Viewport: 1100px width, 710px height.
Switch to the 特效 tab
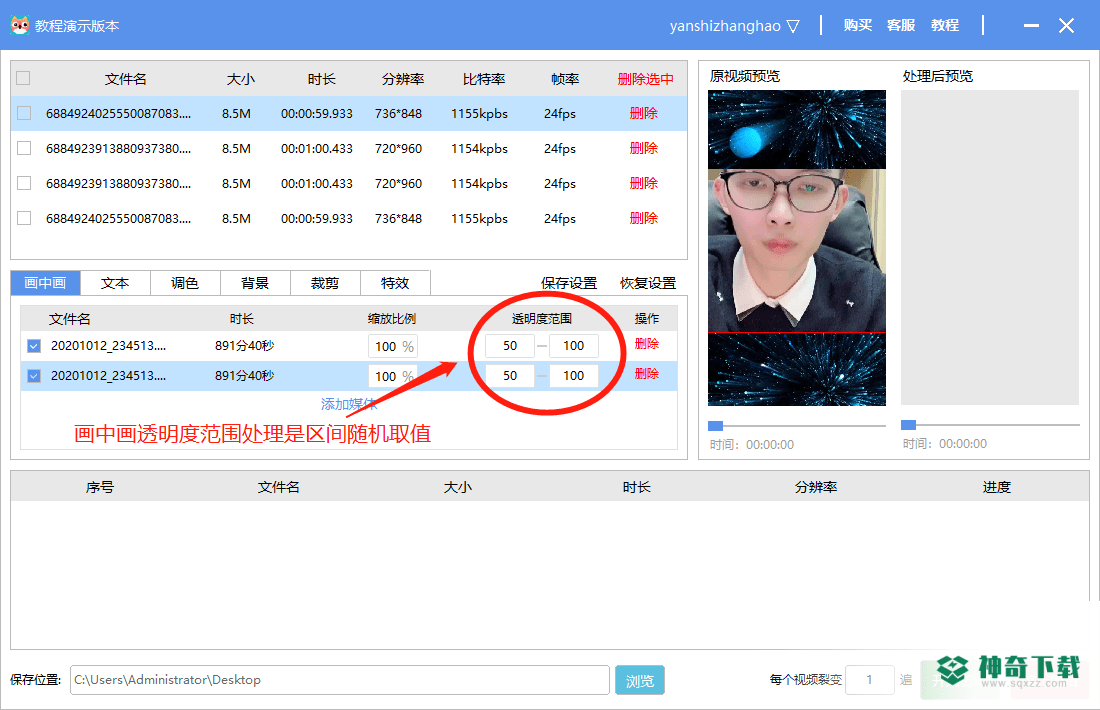point(395,283)
